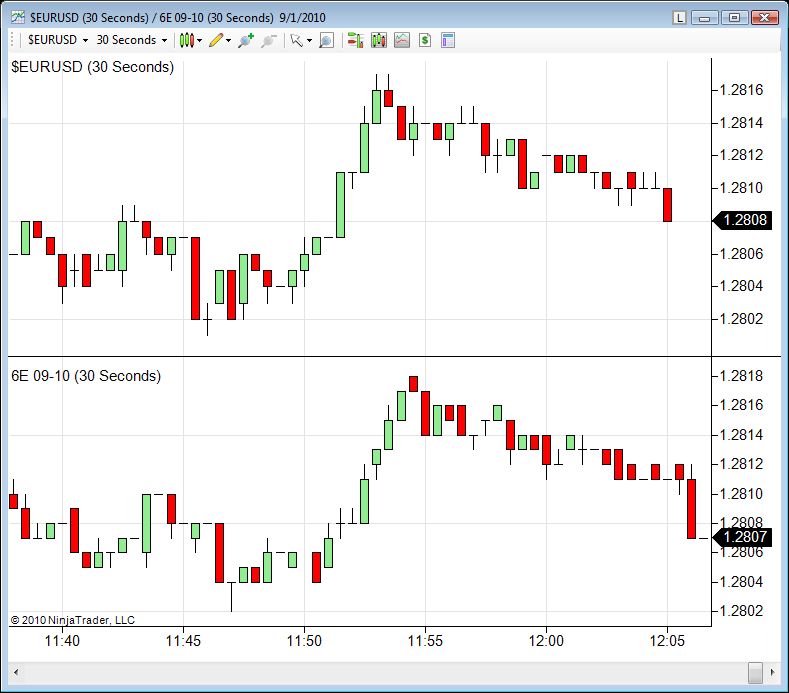
Task: Click the 11:55 time axis label
Action: [425, 641]
